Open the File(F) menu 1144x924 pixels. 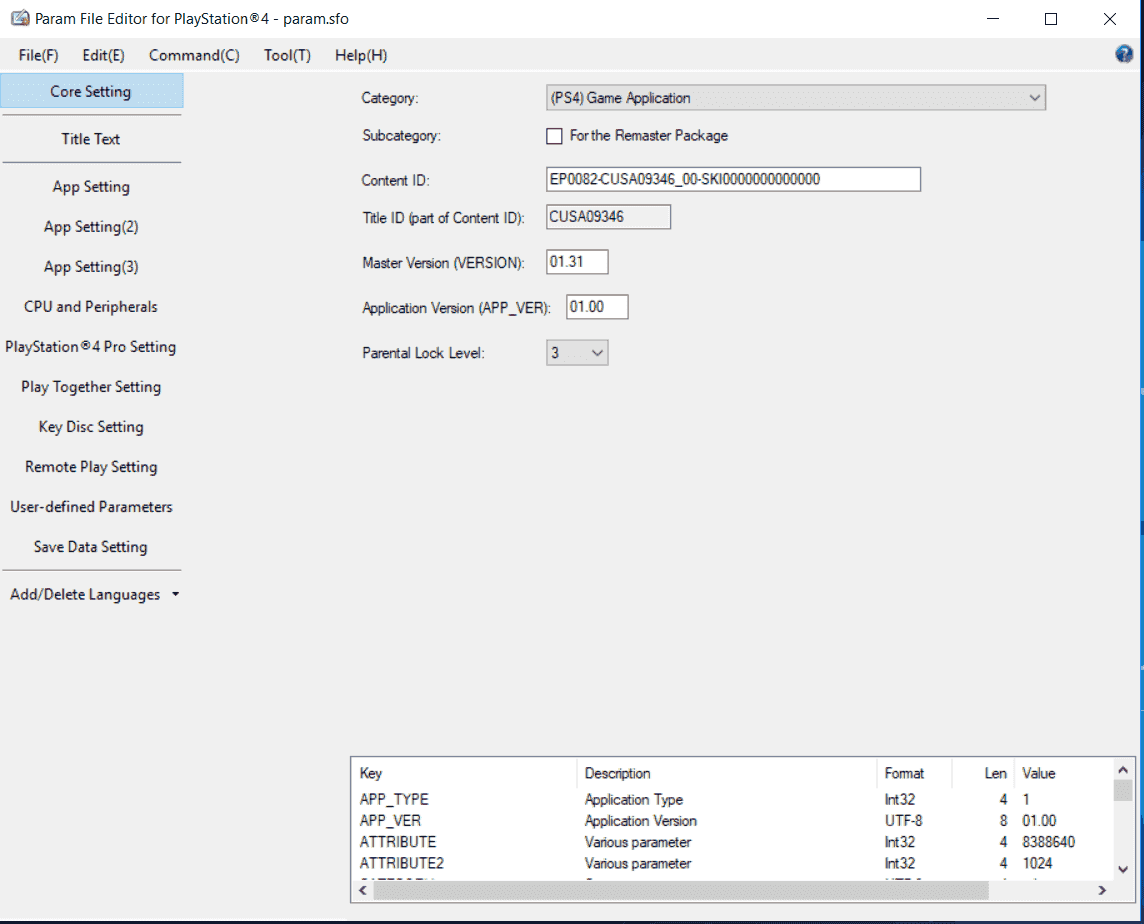coord(39,55)
